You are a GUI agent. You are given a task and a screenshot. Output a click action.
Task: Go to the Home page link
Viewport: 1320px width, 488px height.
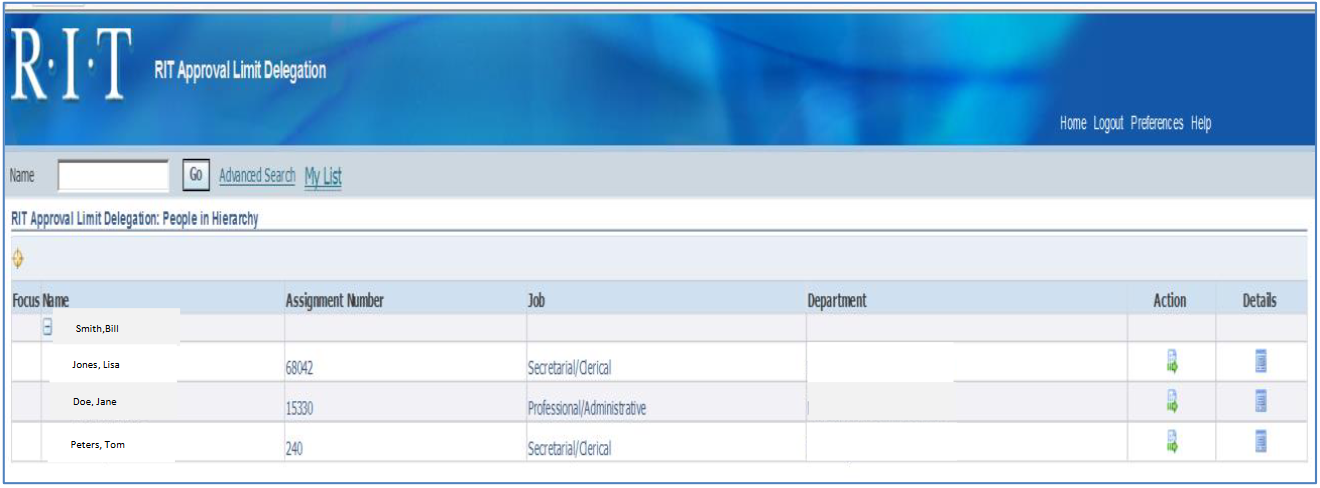[1072, 123]
